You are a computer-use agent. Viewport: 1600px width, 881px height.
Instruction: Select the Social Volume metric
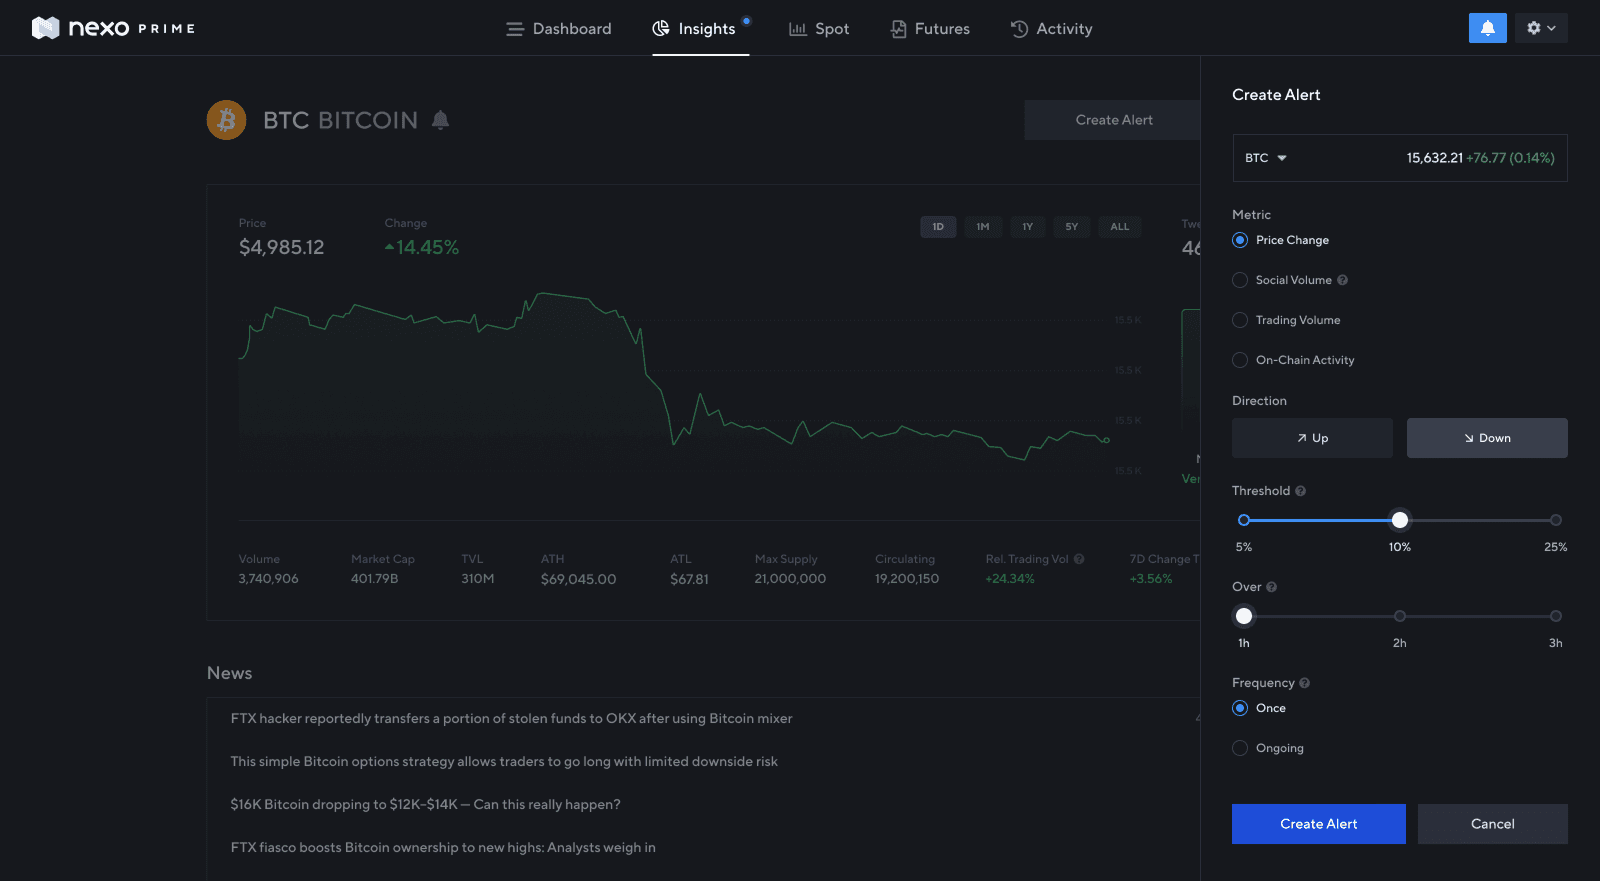pos(1240,280)
